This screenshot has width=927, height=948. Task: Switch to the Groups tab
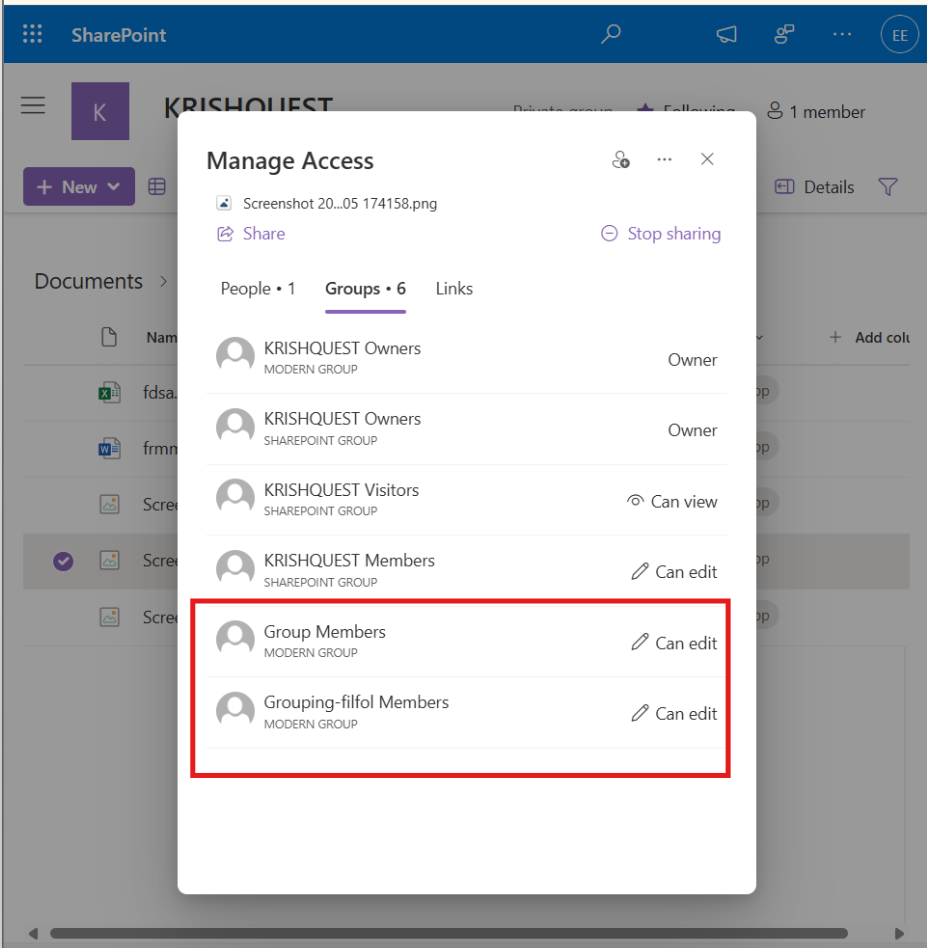[365, 289]
